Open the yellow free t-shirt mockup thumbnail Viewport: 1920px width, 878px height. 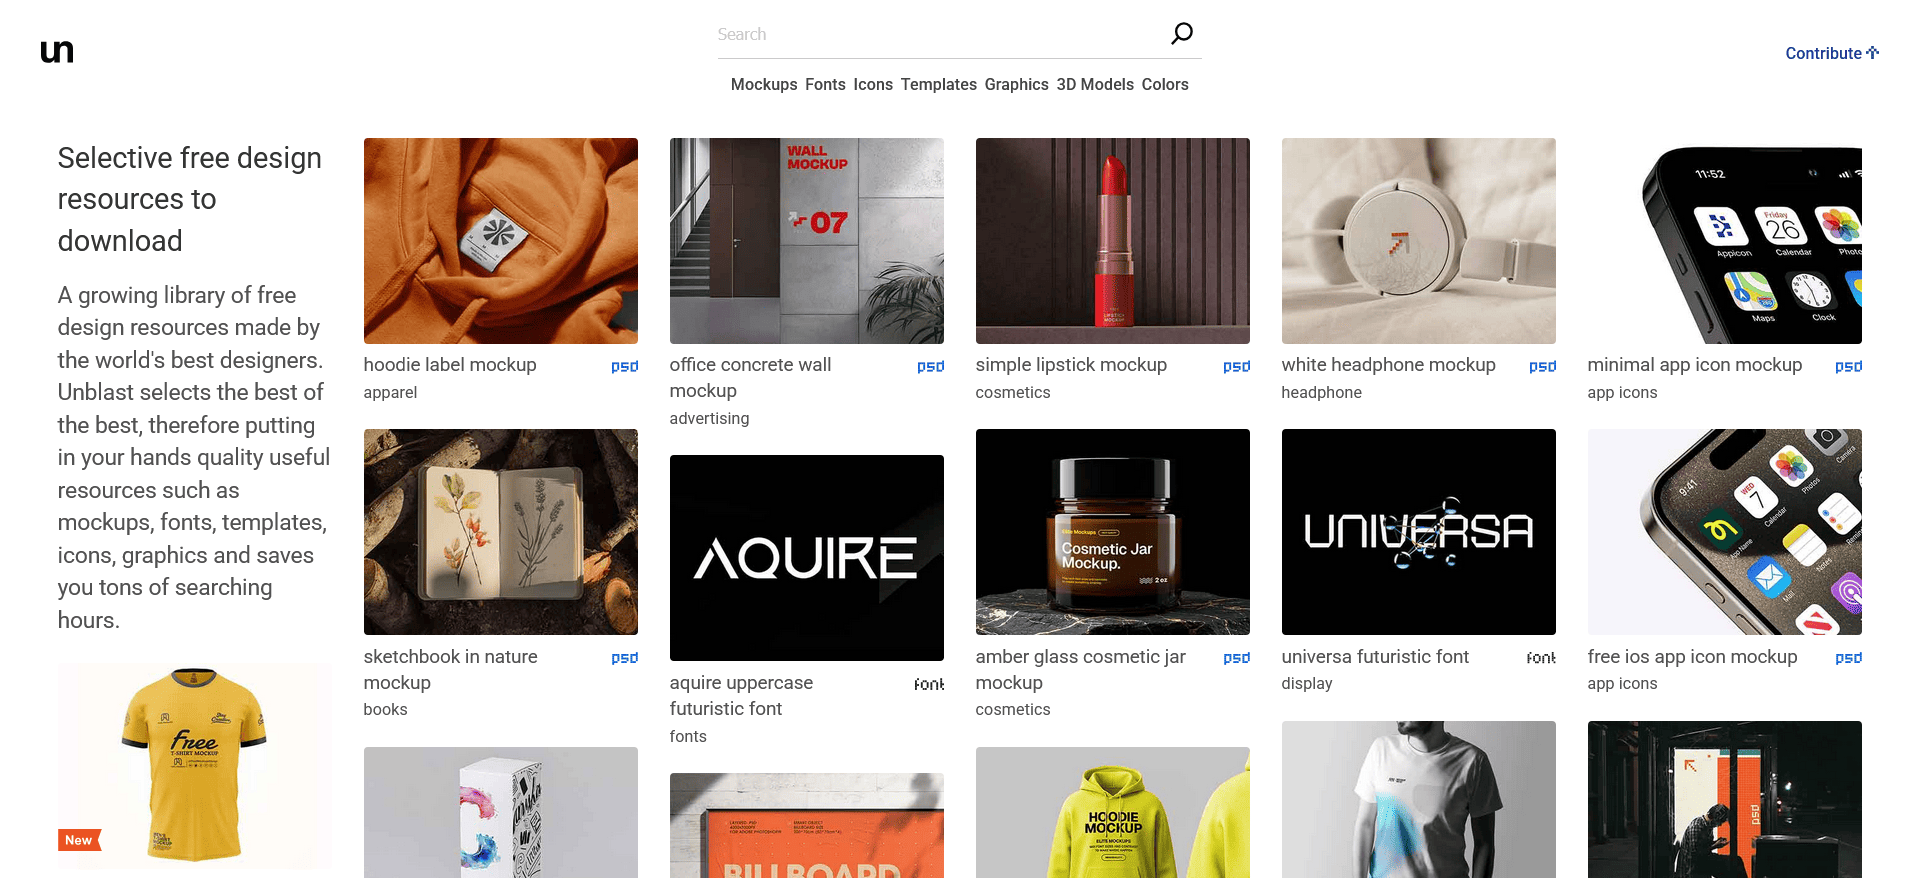pyautogui.click(x=194, y=765)
